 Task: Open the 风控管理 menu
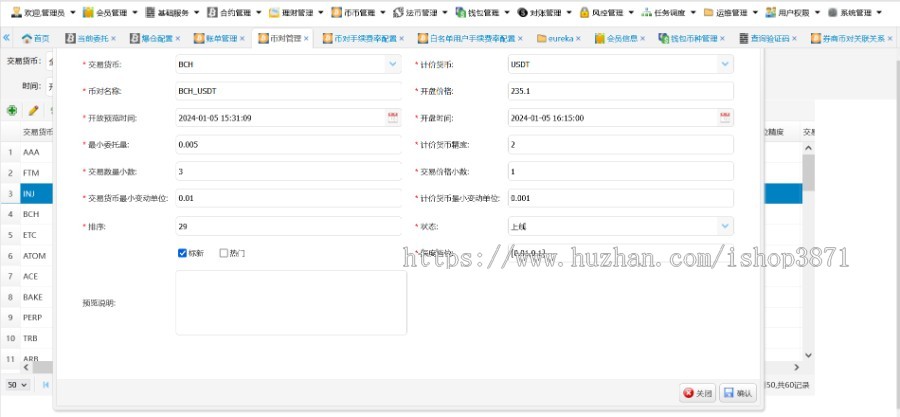[607, 12]
